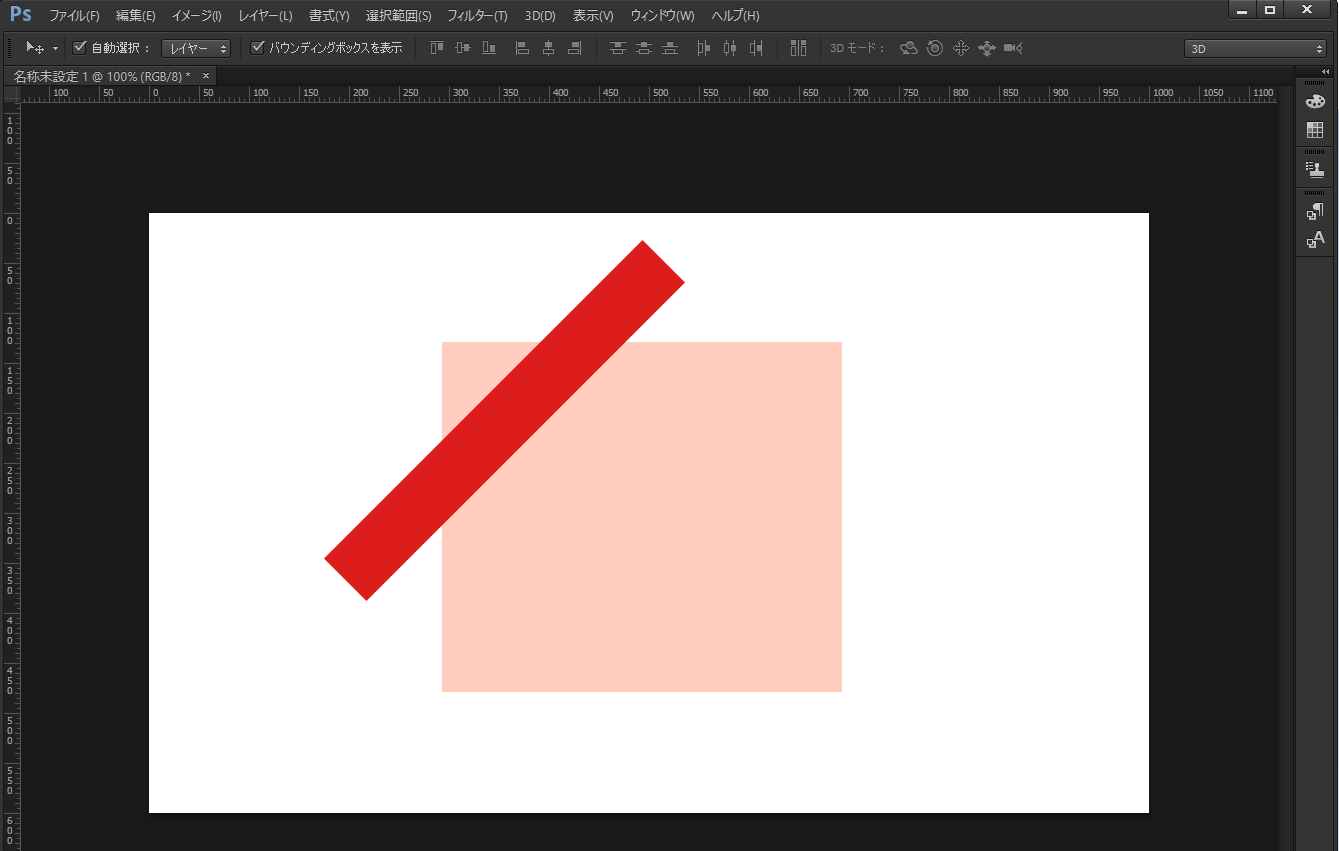Open the Swatches grid panel icon
This screenshot has height=851, width=1339.
[1315, 131]
